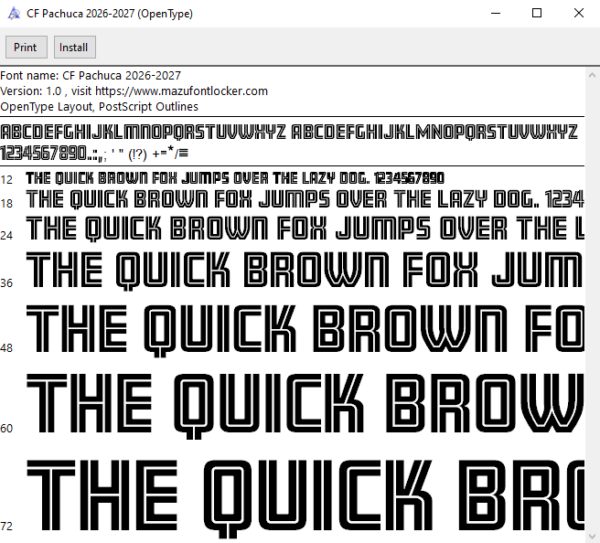This screenshot has height=543, width=600.
Task: Click the vertical scrollbar track
Action: point(592,305)
